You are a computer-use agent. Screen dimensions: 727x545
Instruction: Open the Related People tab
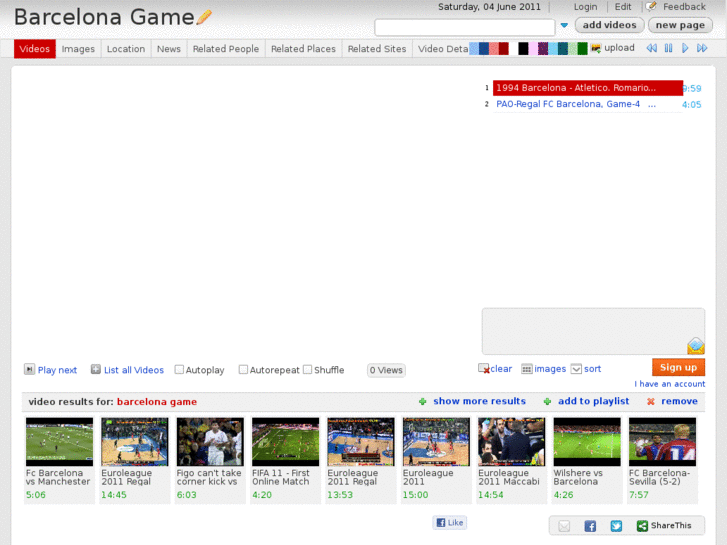[226, 49]
